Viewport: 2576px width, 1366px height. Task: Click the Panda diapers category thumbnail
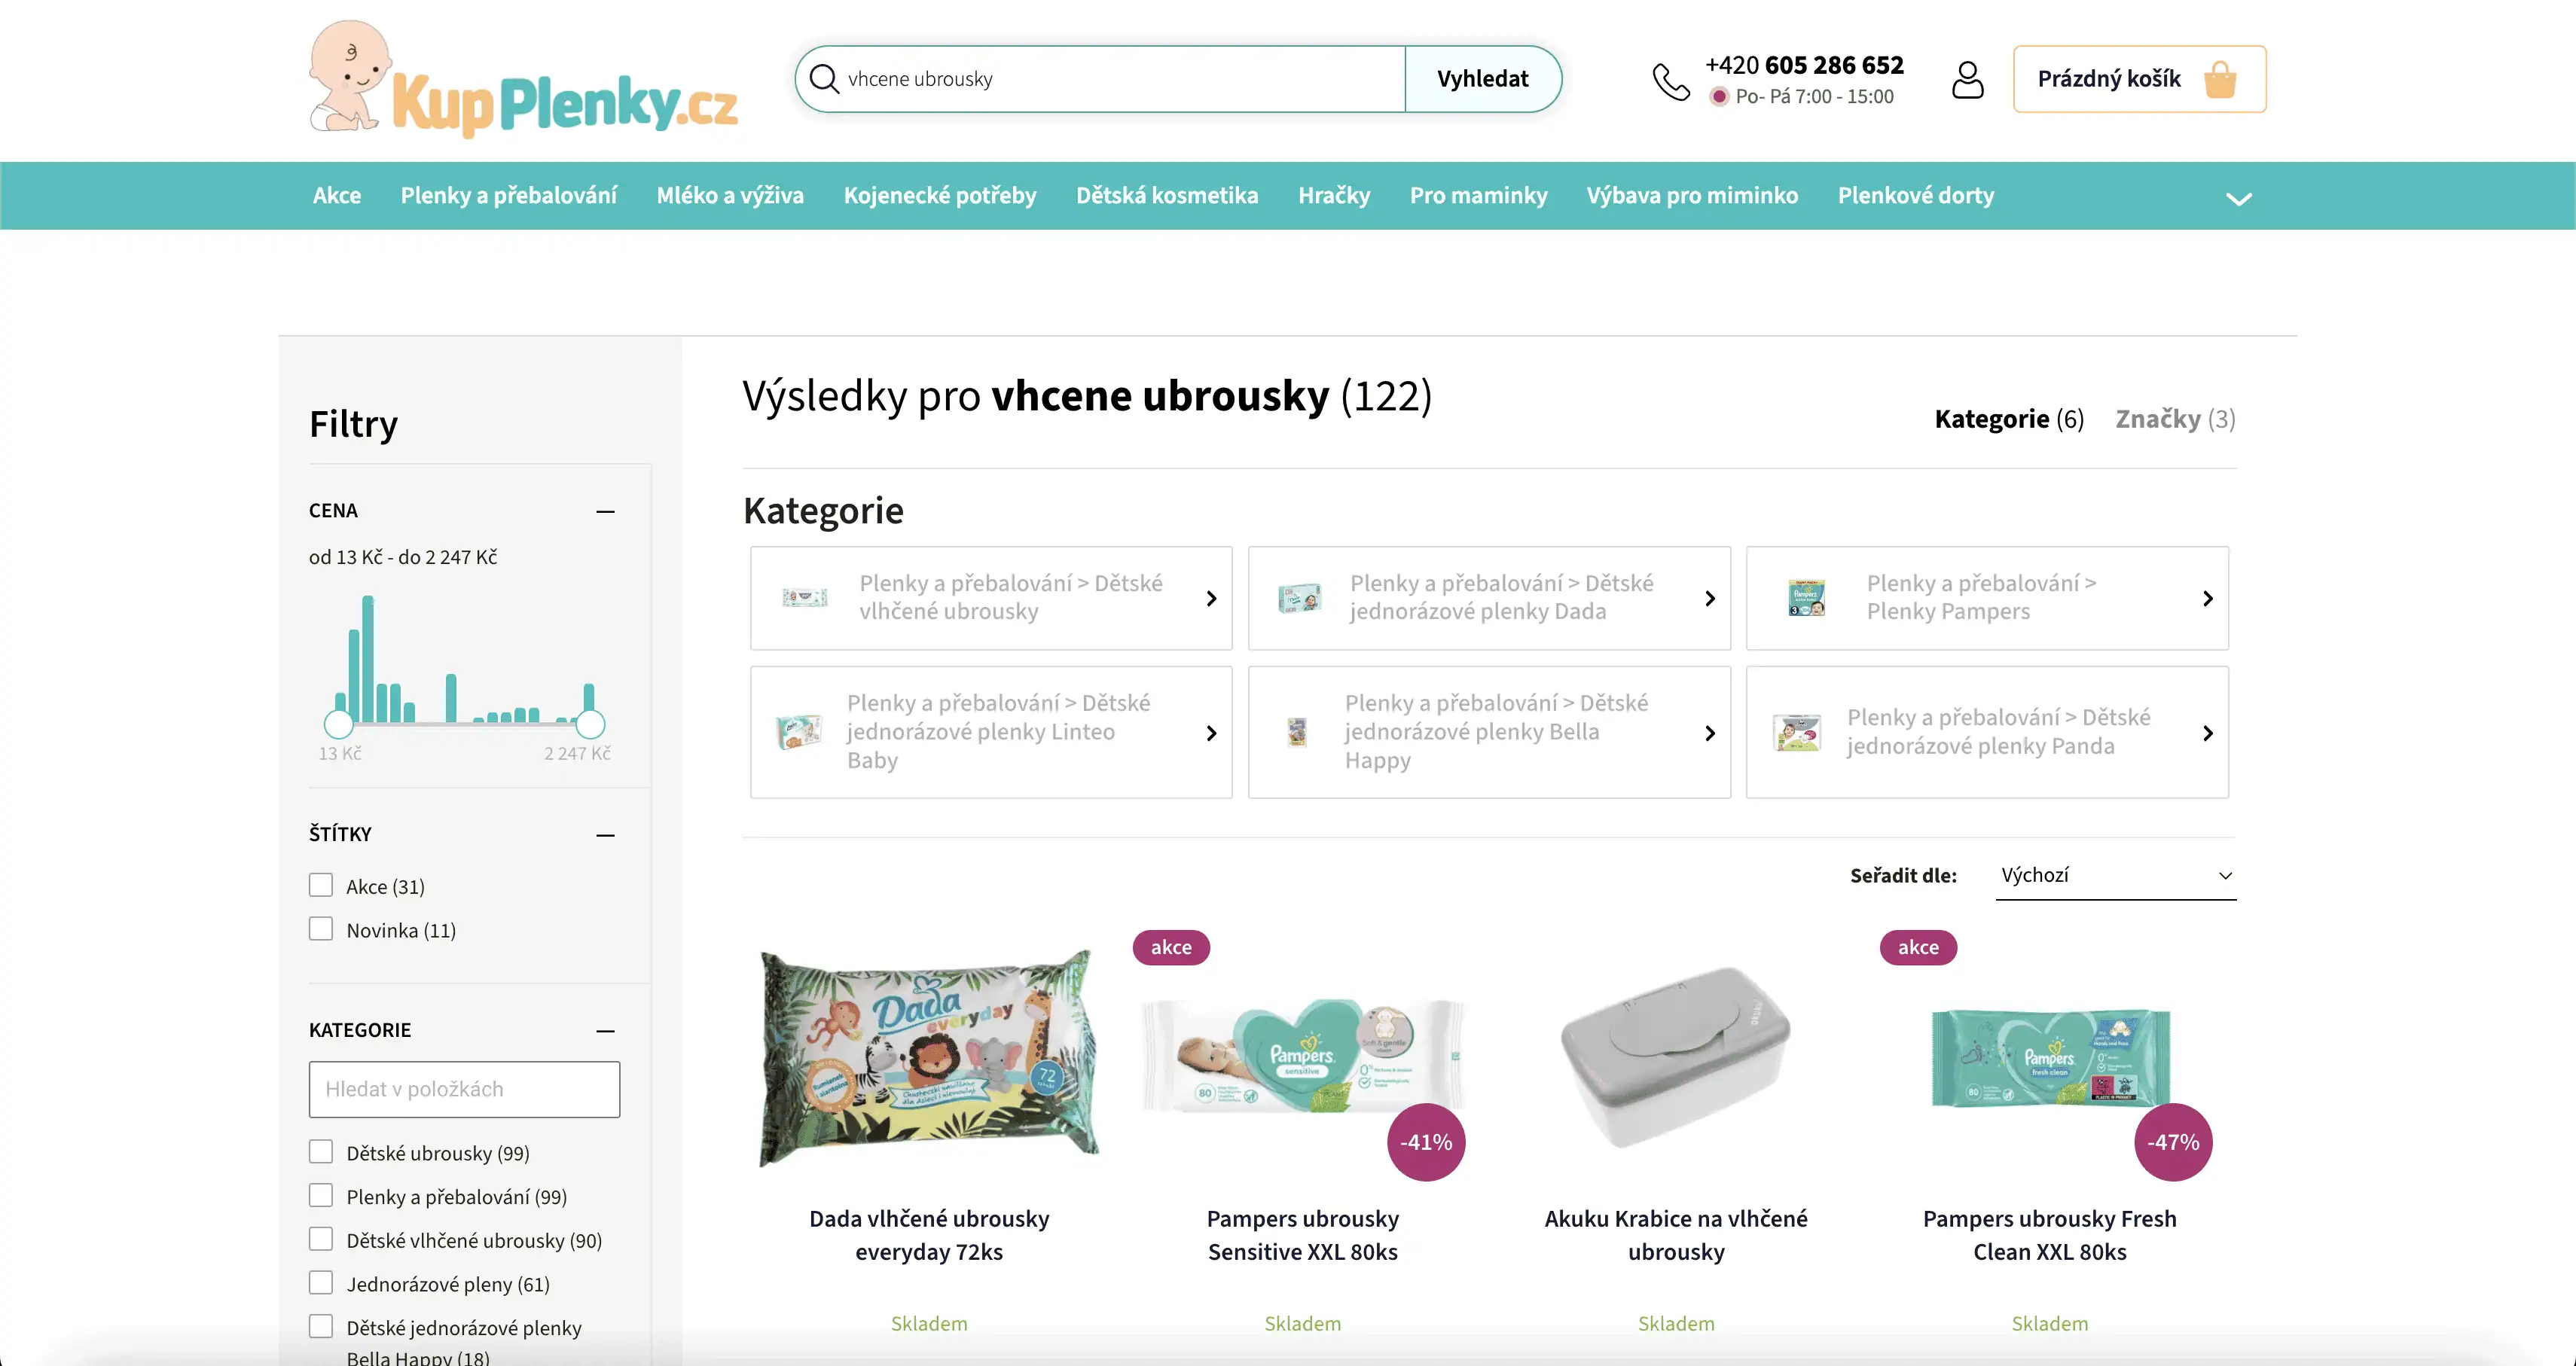[1797, 733]
